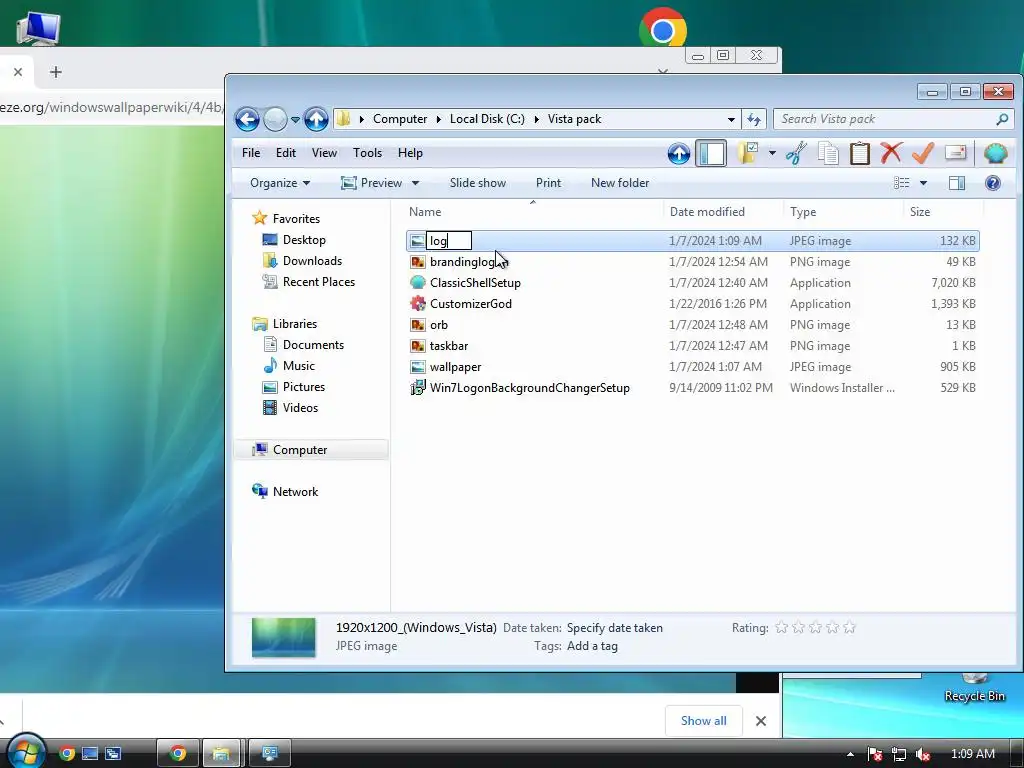Open the Tools menu
Image resolution: width=1024 pixels, height=768 pixels.
coord(367,153)
